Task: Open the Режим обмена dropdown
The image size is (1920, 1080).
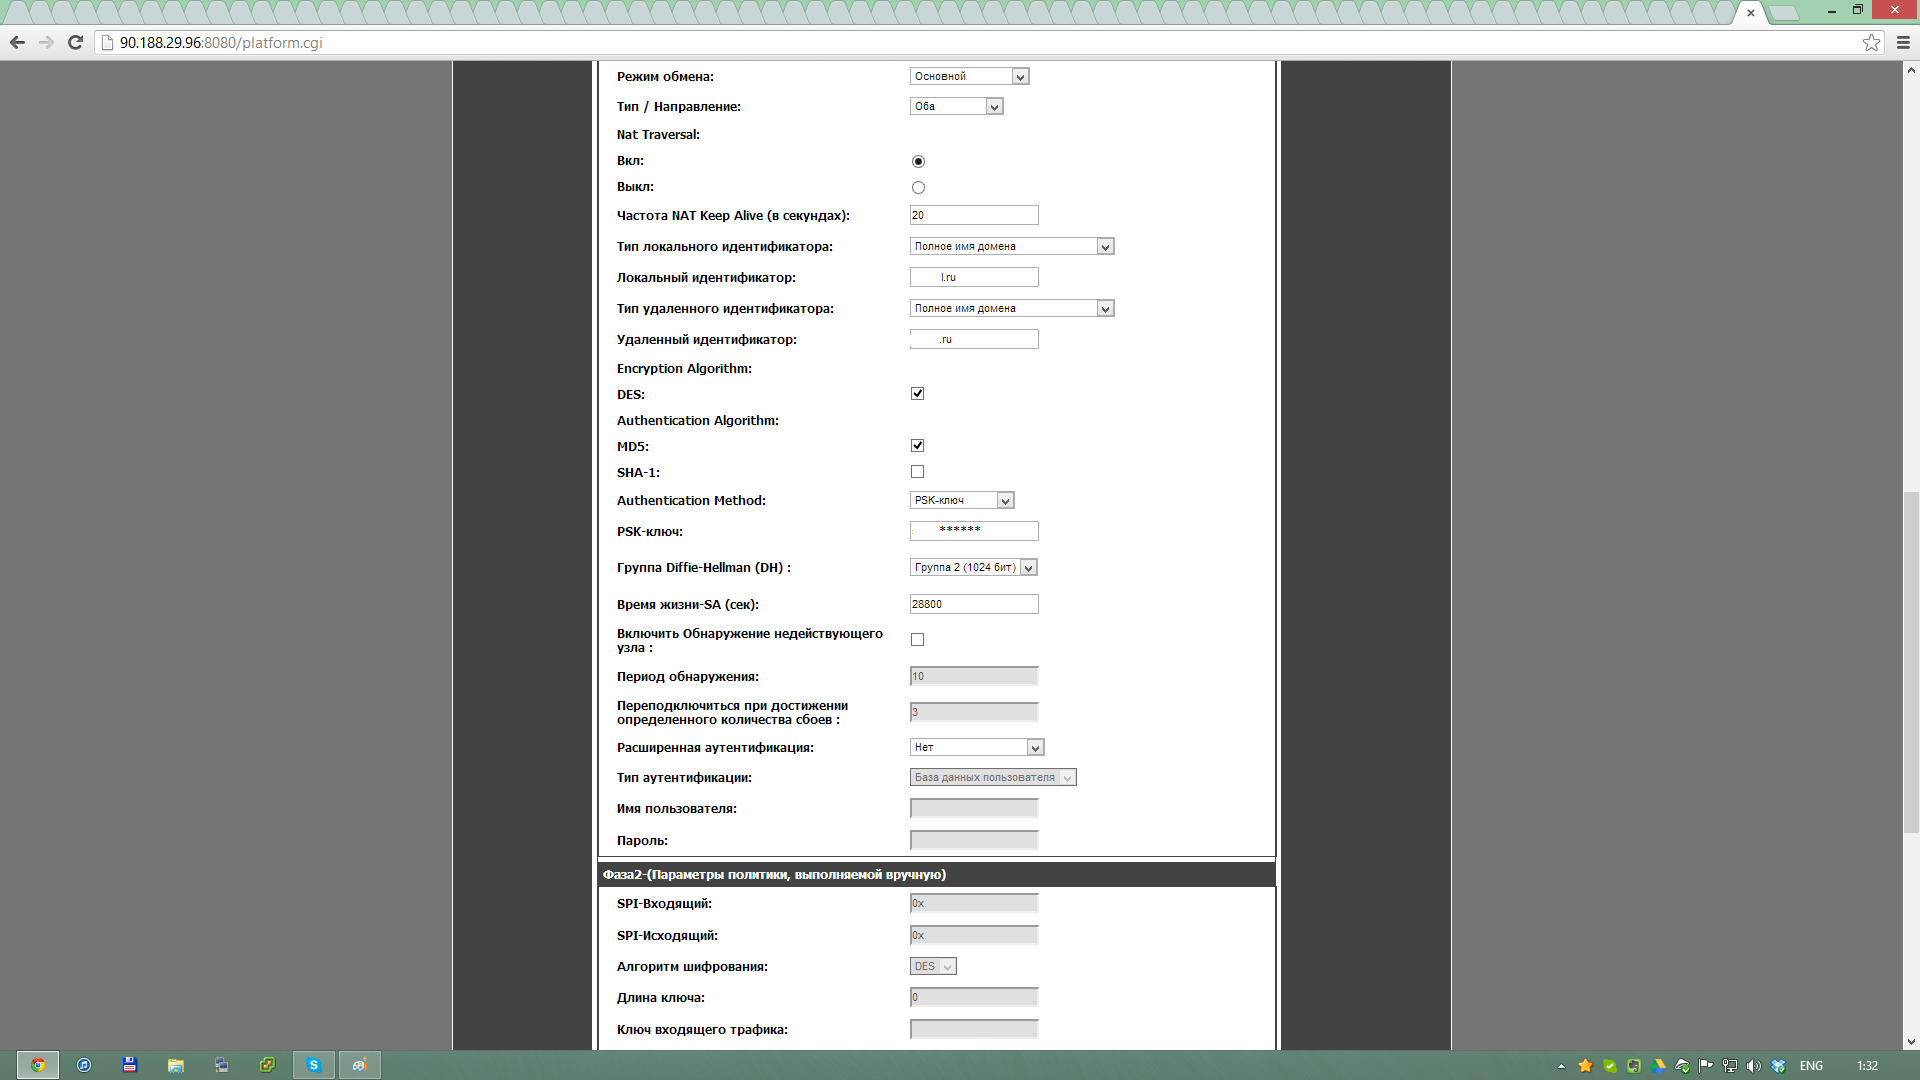Action: click(x=969, y=77)
